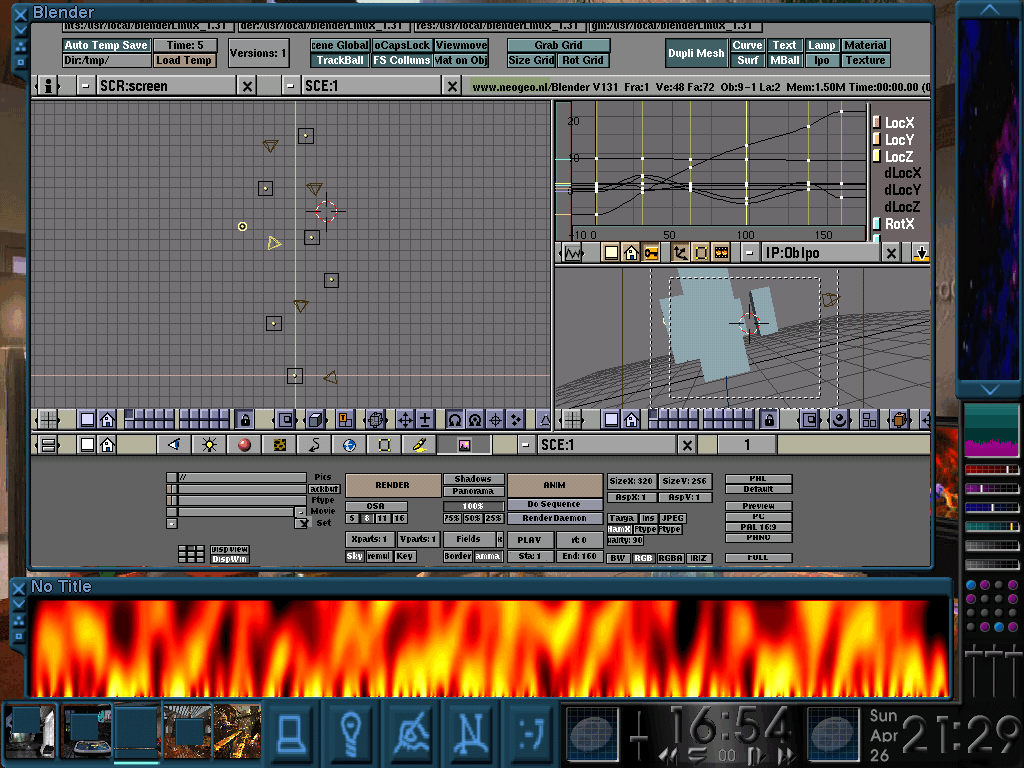The image size is (1024, 768).
Task: Click the lock icon in 3D view header
Action: 243,419
